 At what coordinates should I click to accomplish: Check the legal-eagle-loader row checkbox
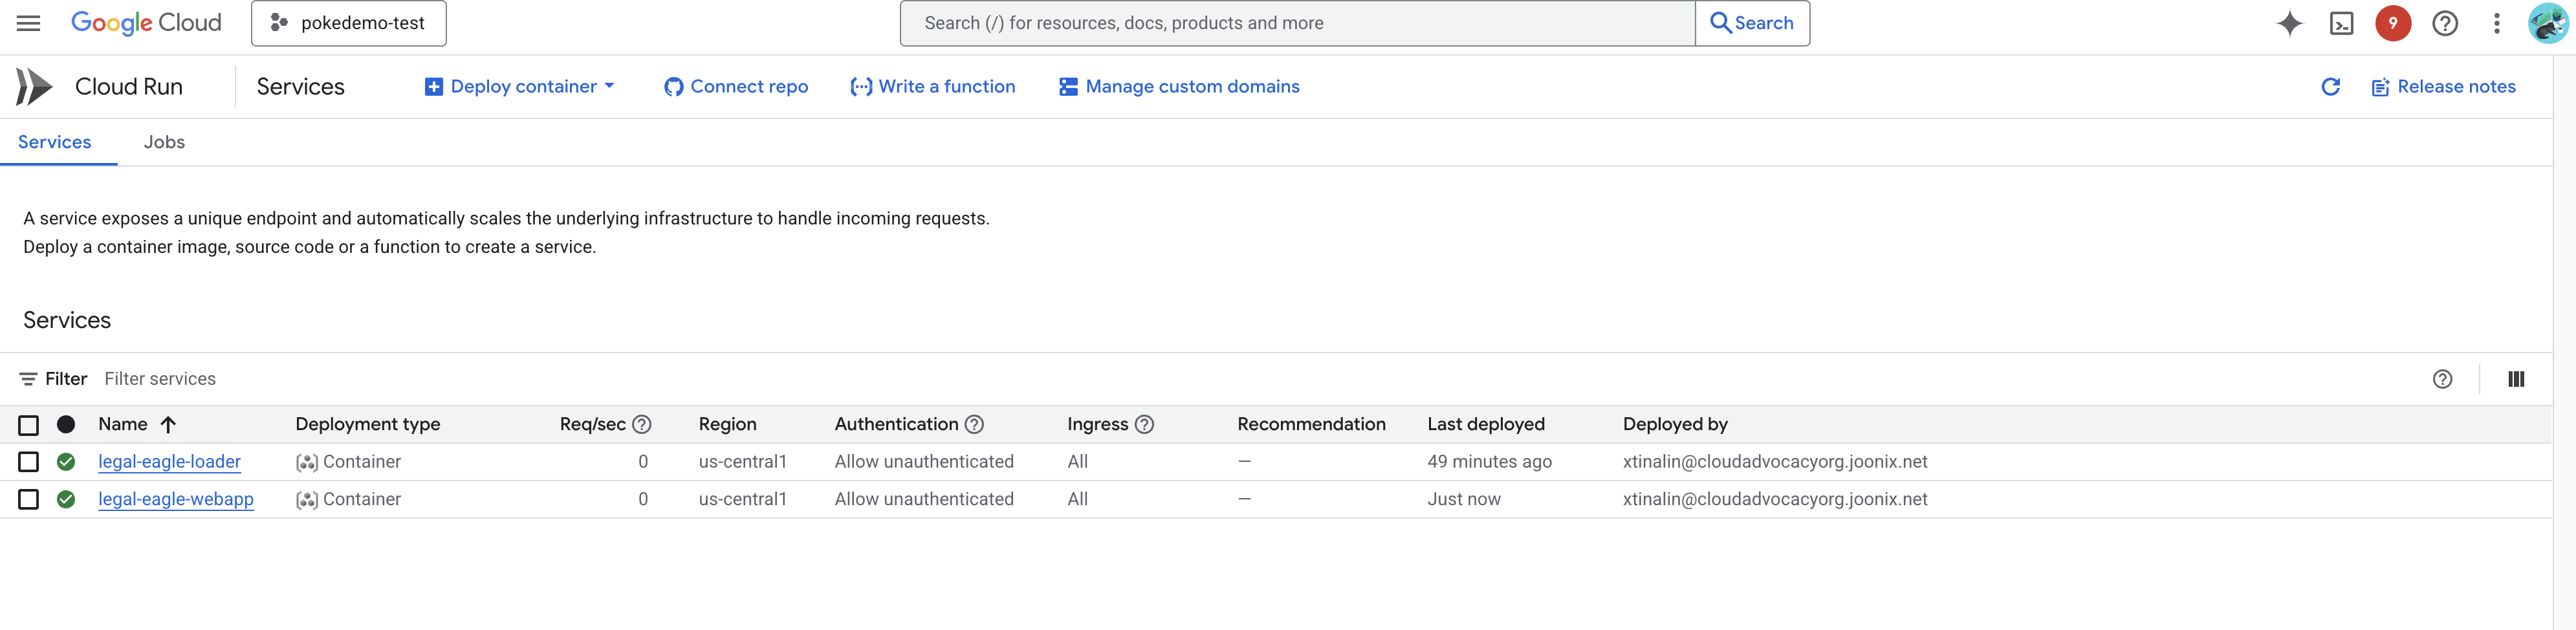(x=29, y=462)
